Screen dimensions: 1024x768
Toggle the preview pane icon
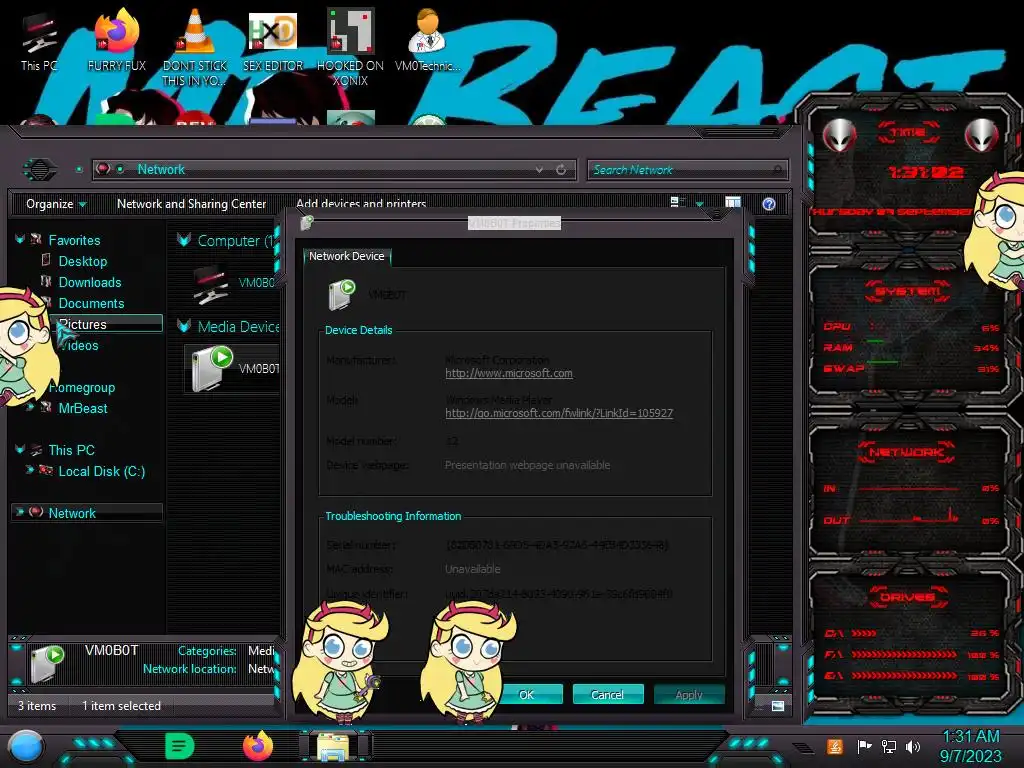tap(733, 202)
